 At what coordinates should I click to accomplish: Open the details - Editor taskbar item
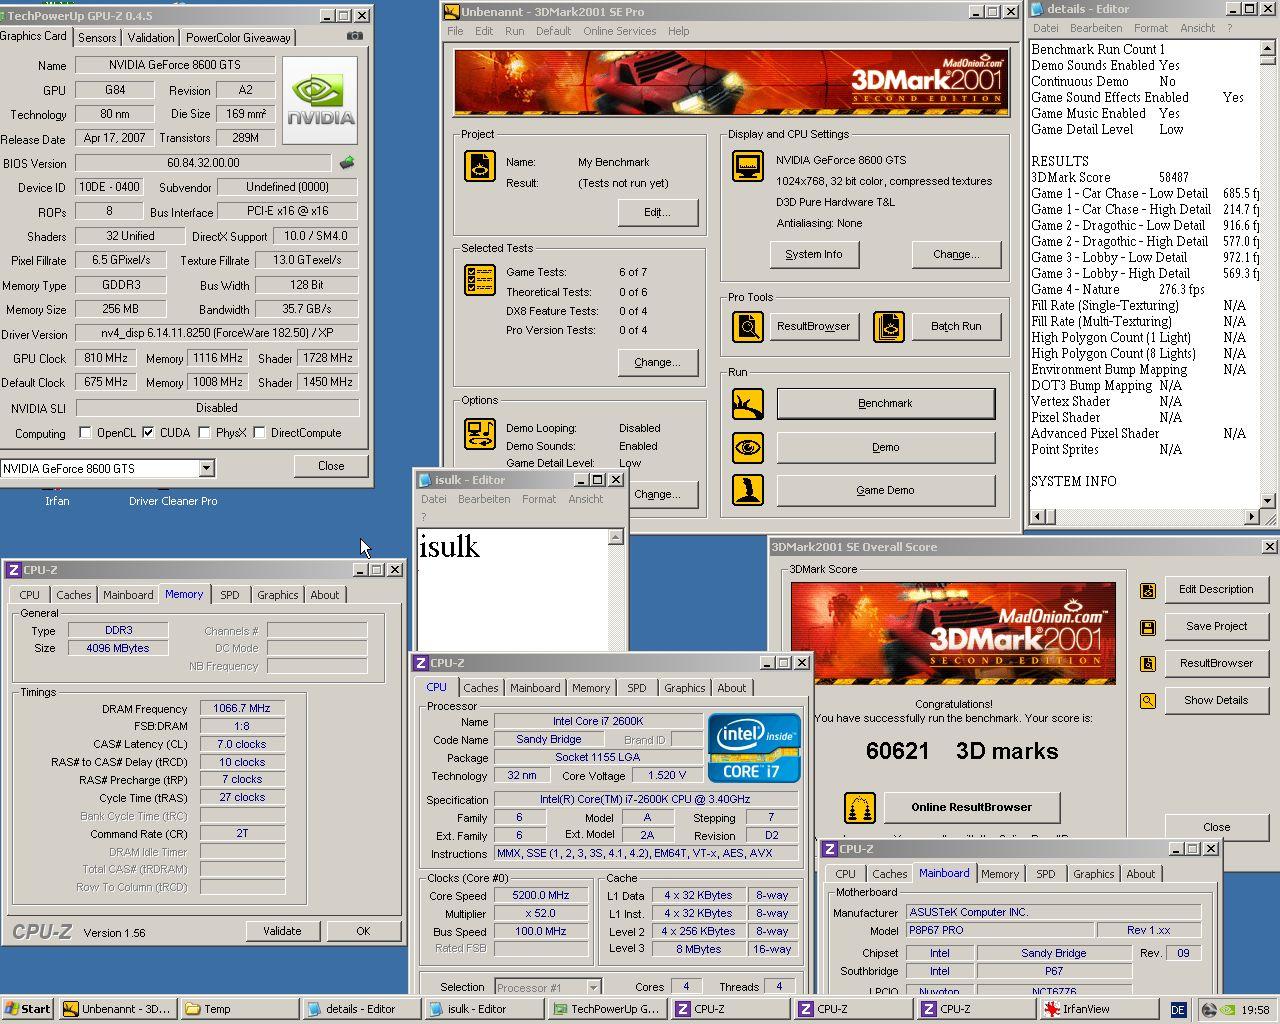[x=362, y=1009]
